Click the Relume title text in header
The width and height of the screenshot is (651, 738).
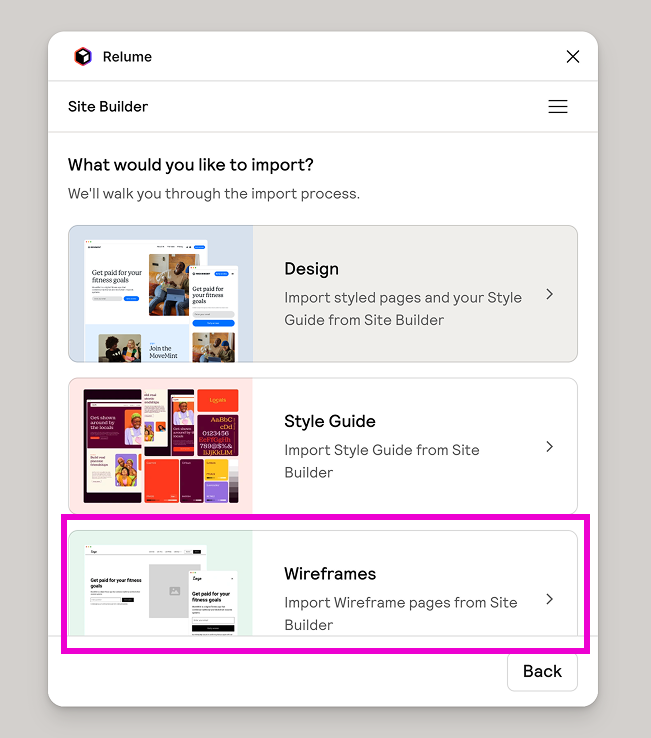[127, 57]
